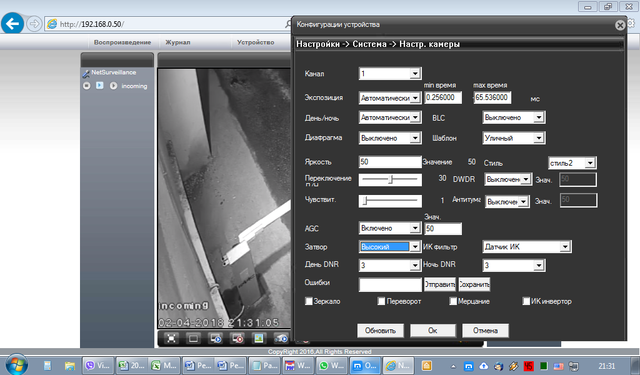
Task: Click the Отмена button
Action: tap(485, 331)
